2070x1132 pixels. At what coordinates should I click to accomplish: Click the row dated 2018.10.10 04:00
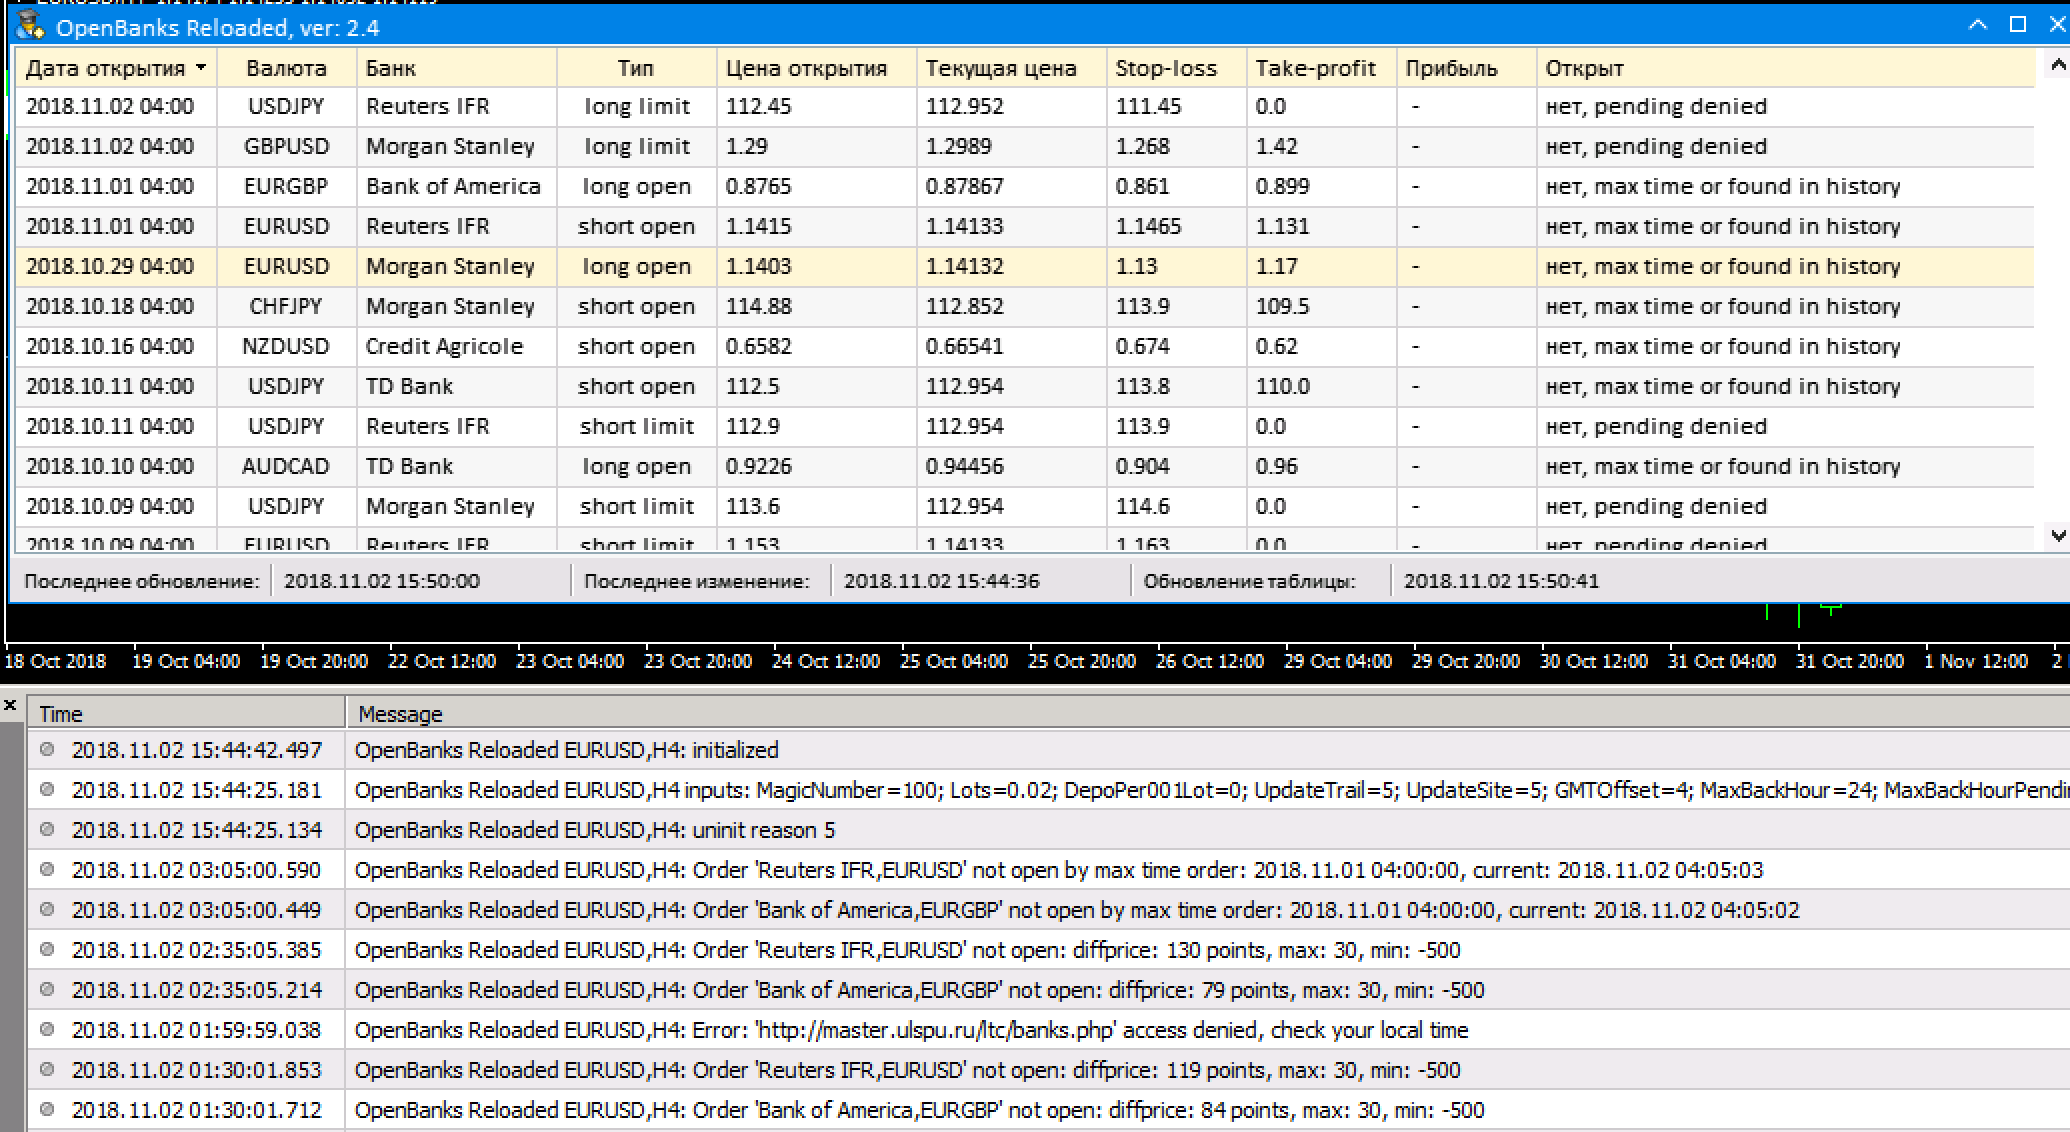[1025, 466]
